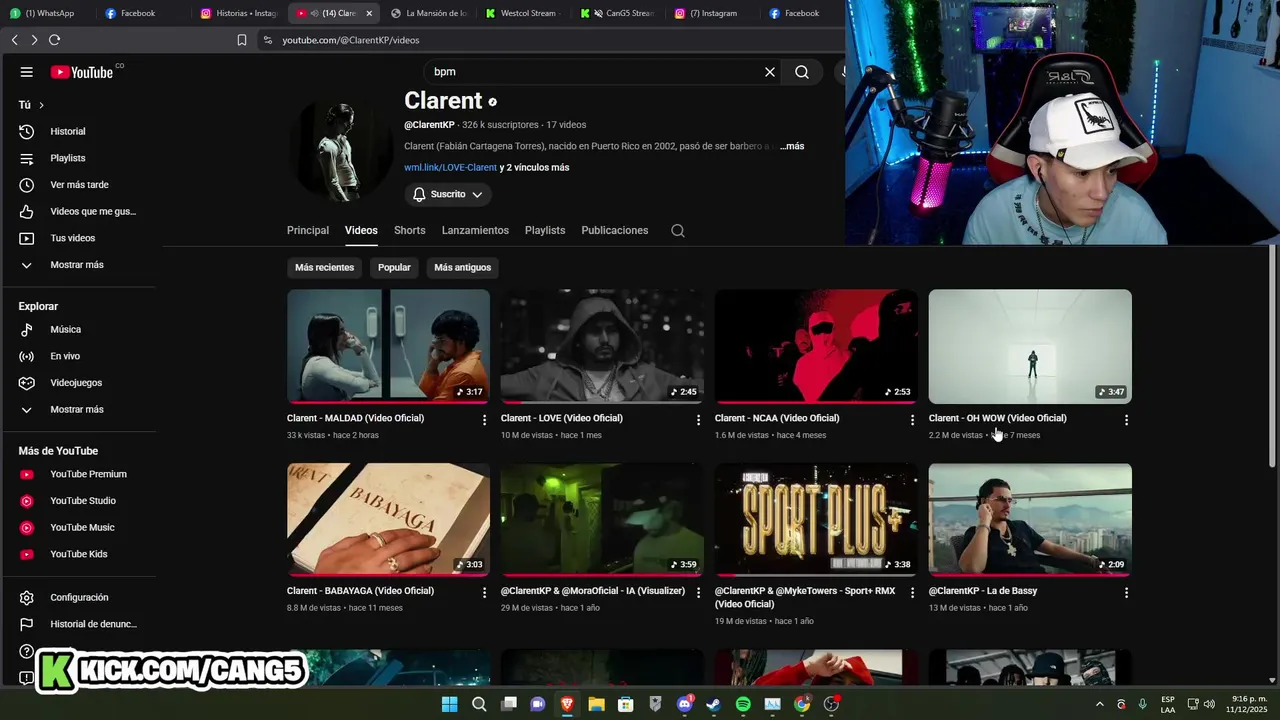Play the BABAYAGA video thumbnail

[388, 520]
